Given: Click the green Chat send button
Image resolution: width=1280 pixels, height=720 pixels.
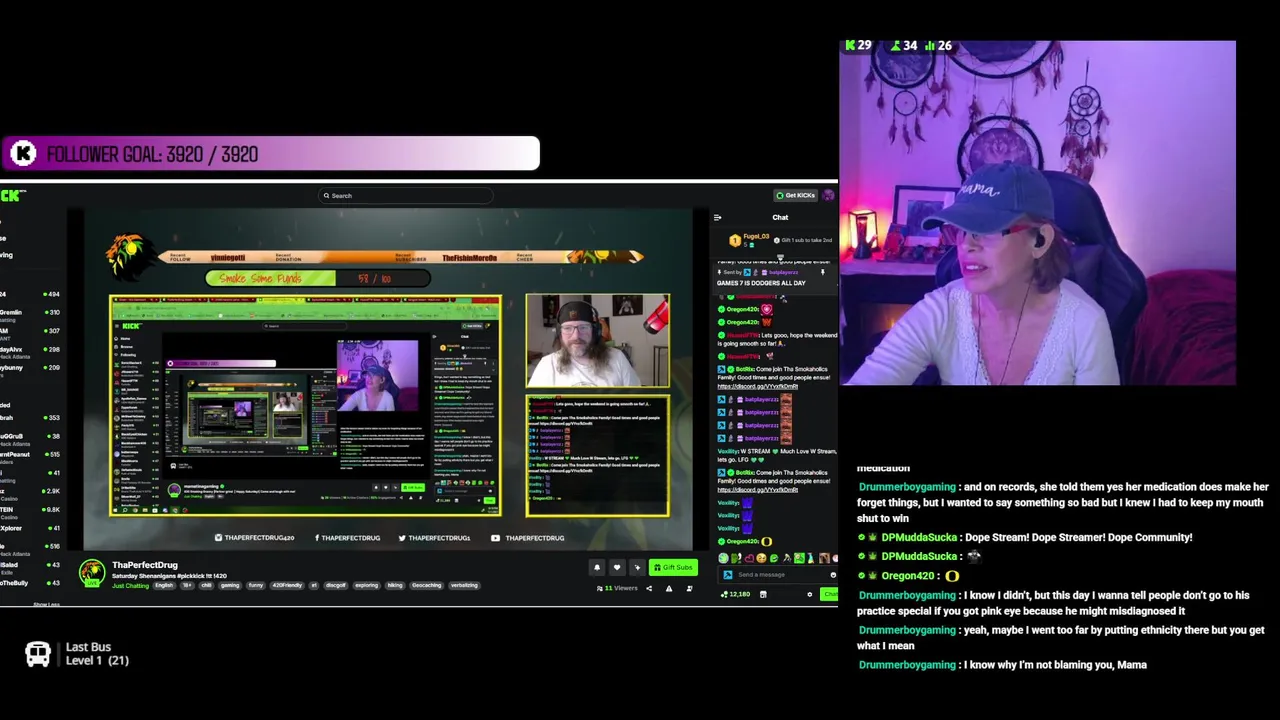Looking at the screenshot, I should click(829, 594).
